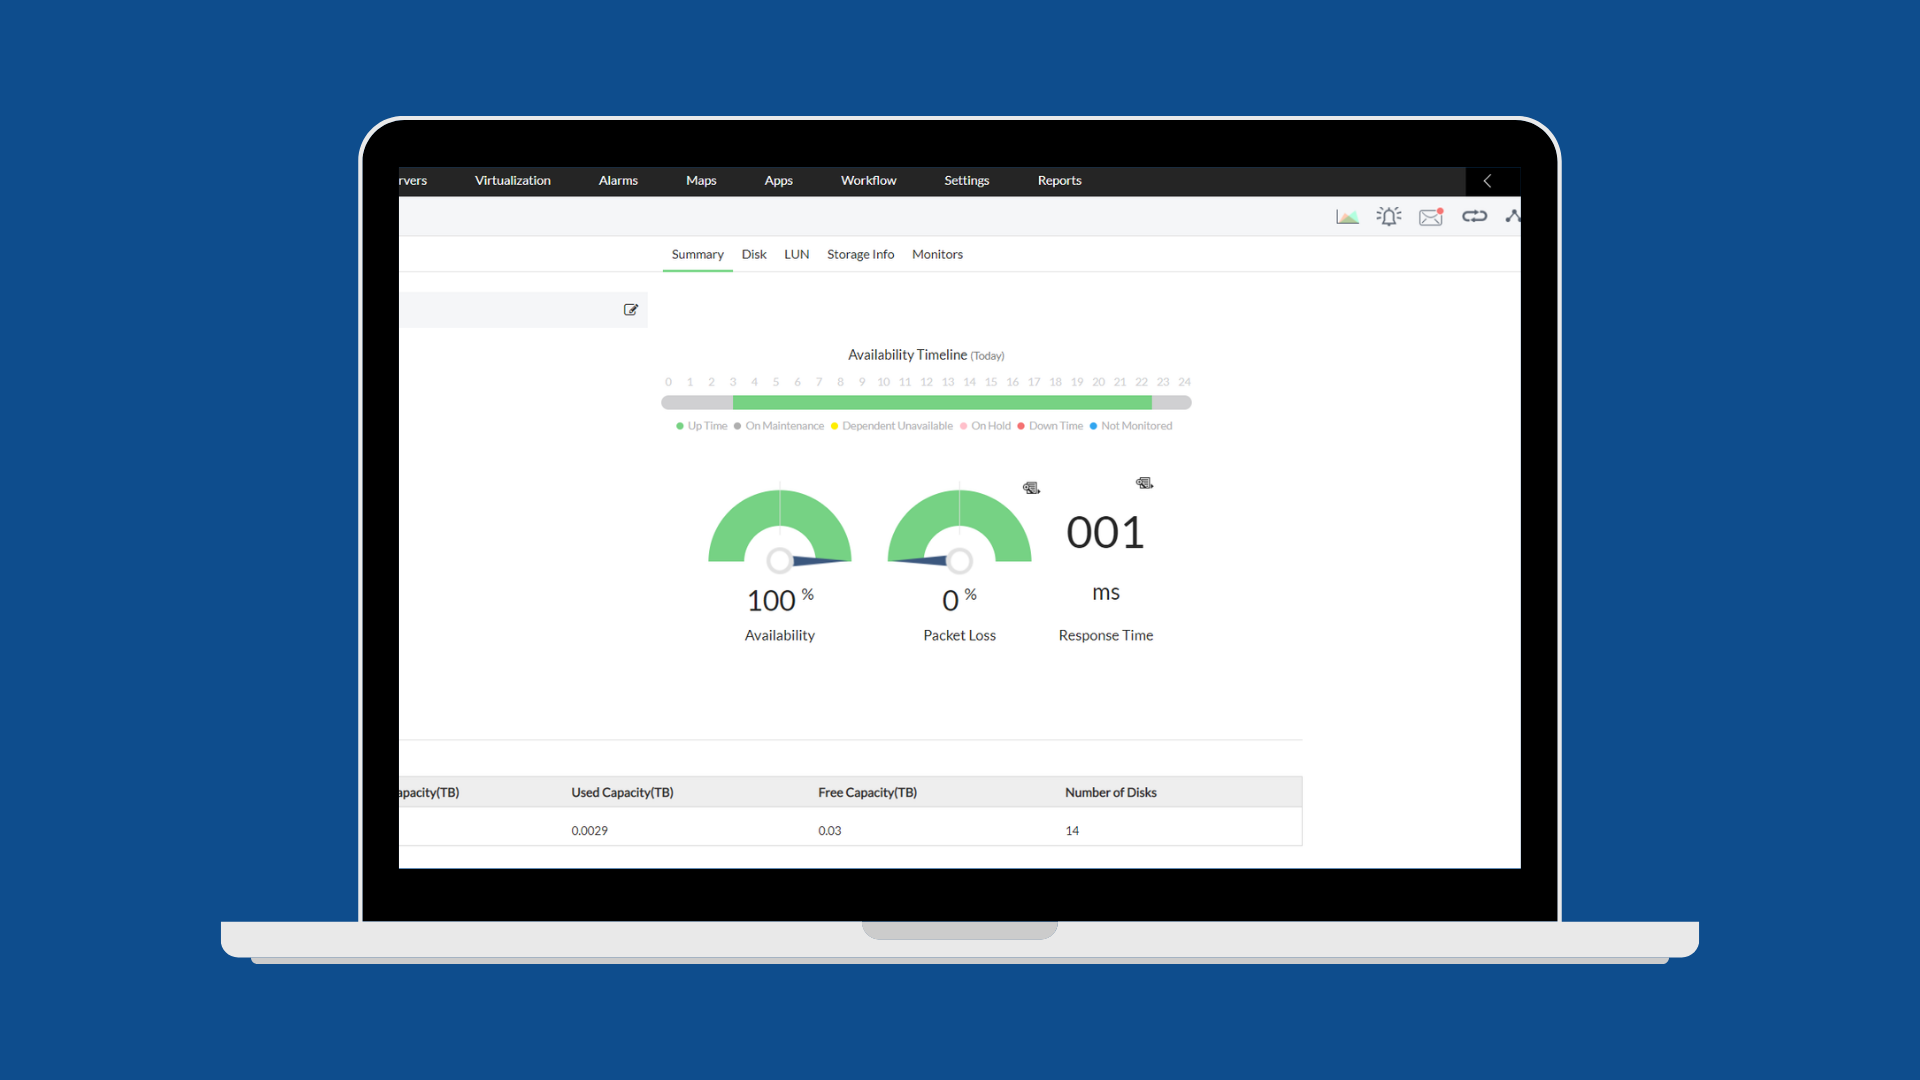This screenshot has width=1920, height=1080.
Task: Click the Response Time monitor config icon
Action: [1144, 483]
